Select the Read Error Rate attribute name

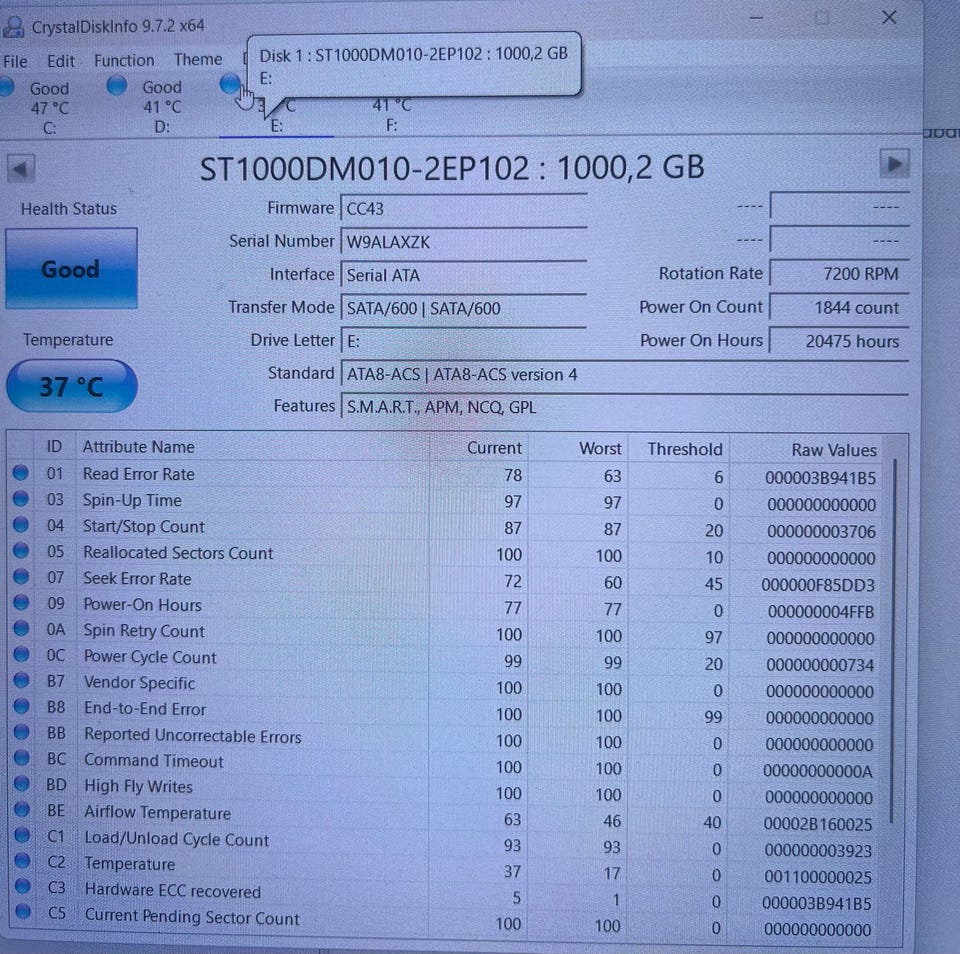(138, 474)
